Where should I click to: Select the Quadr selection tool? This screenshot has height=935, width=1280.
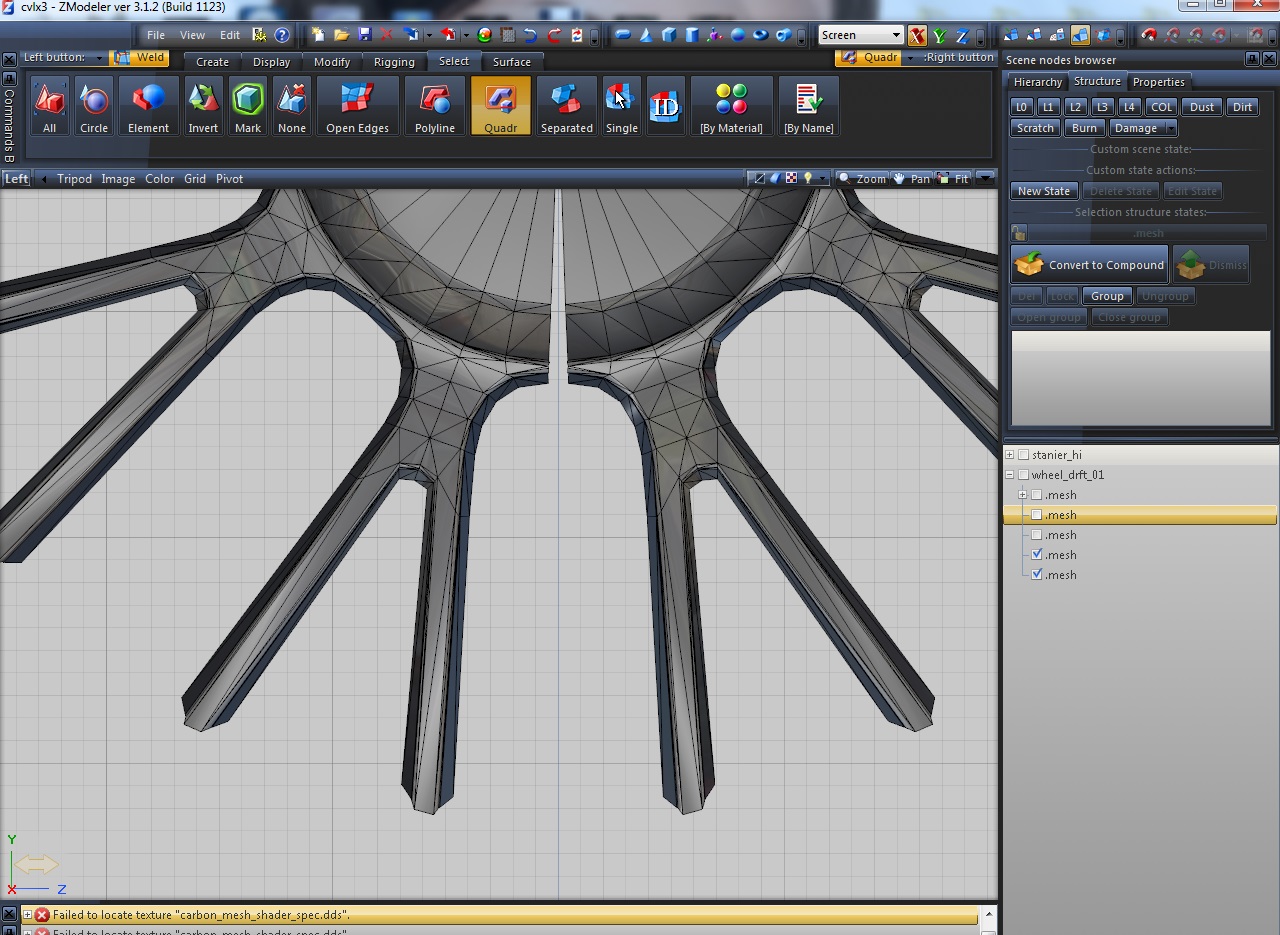tap(500, 106)
